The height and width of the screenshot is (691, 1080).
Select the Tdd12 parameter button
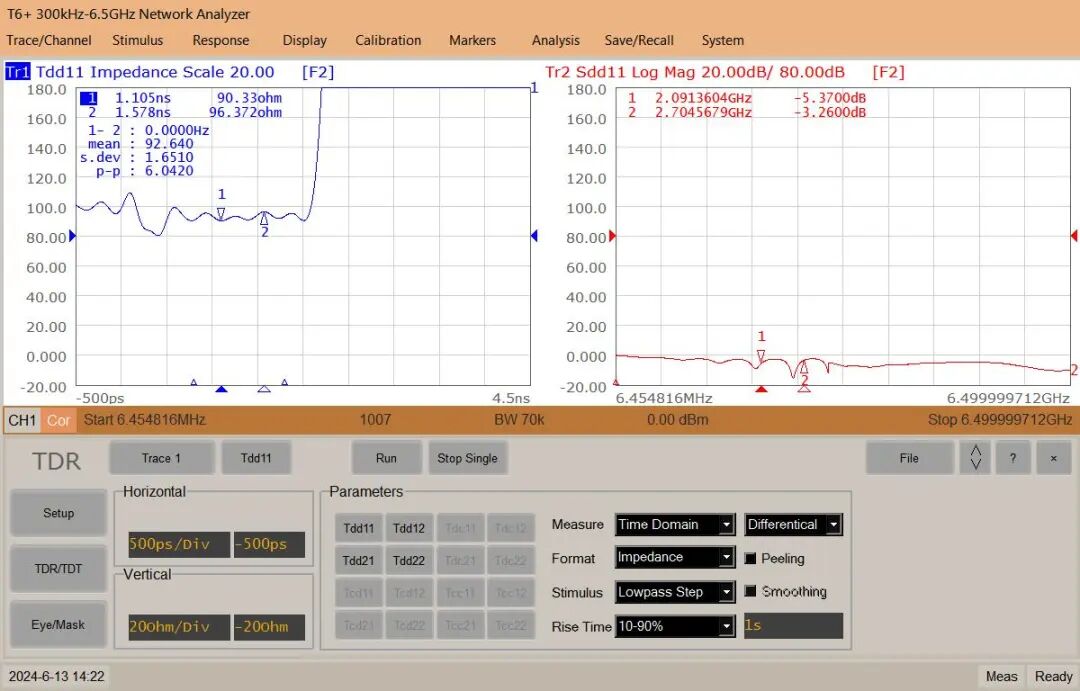[x=409, y=528]
